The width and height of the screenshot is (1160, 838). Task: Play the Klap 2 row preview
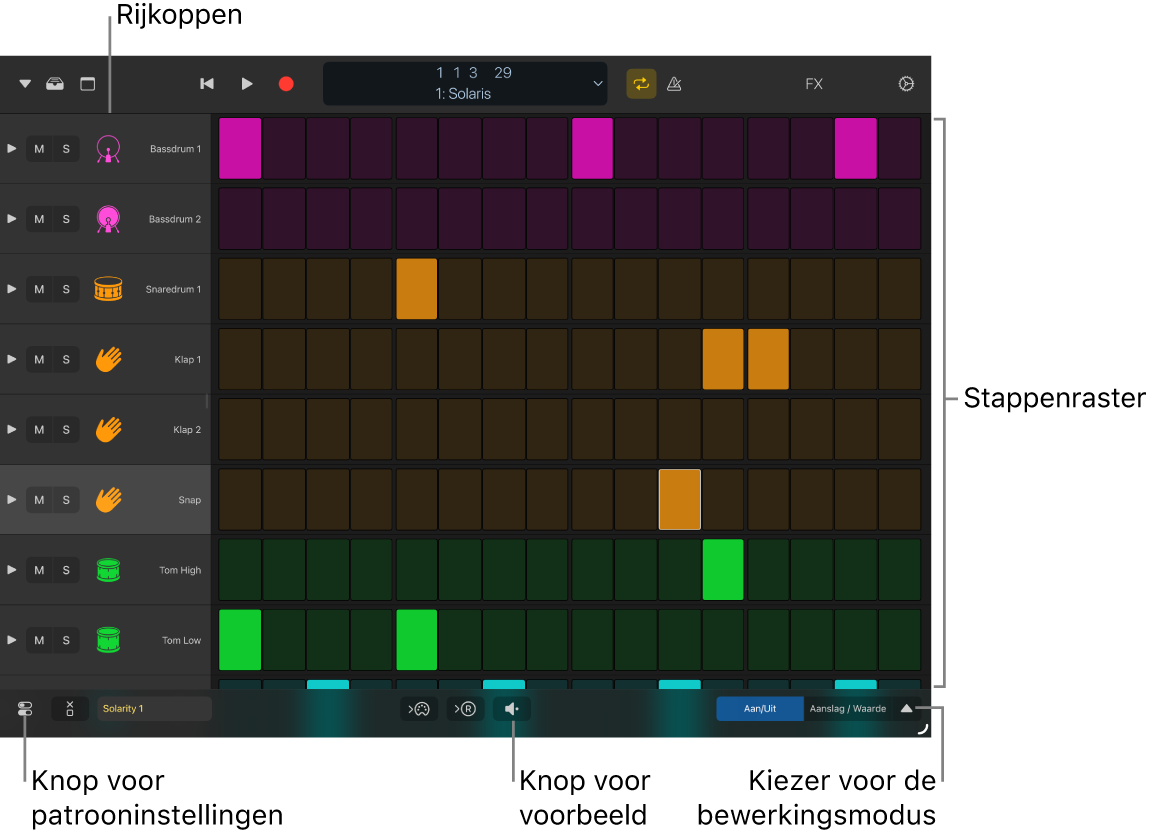(11, 429)
